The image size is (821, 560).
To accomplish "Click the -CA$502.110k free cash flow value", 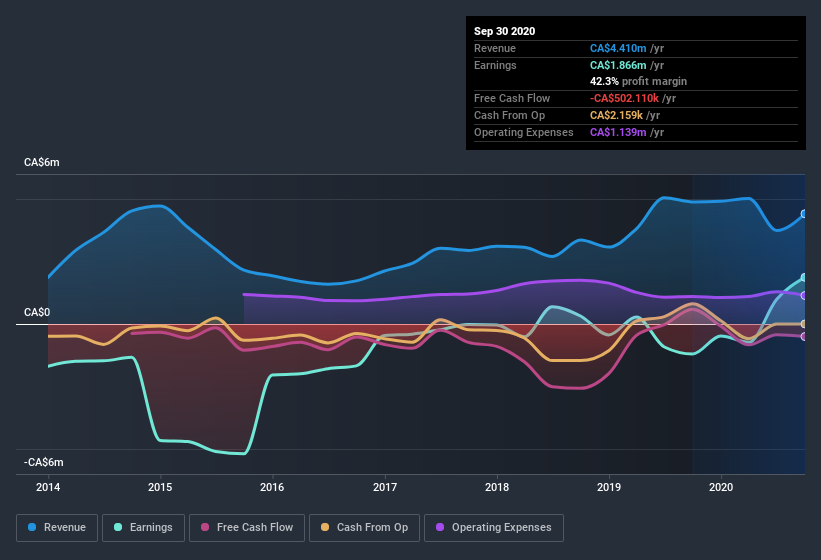I will [624, 98].
